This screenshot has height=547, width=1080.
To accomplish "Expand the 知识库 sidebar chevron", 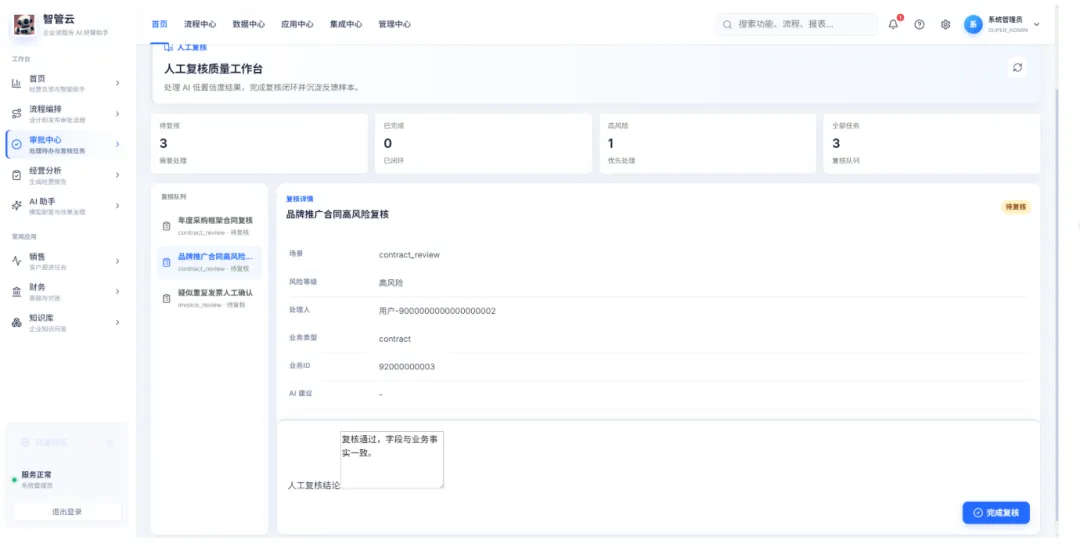I will 117,322.
